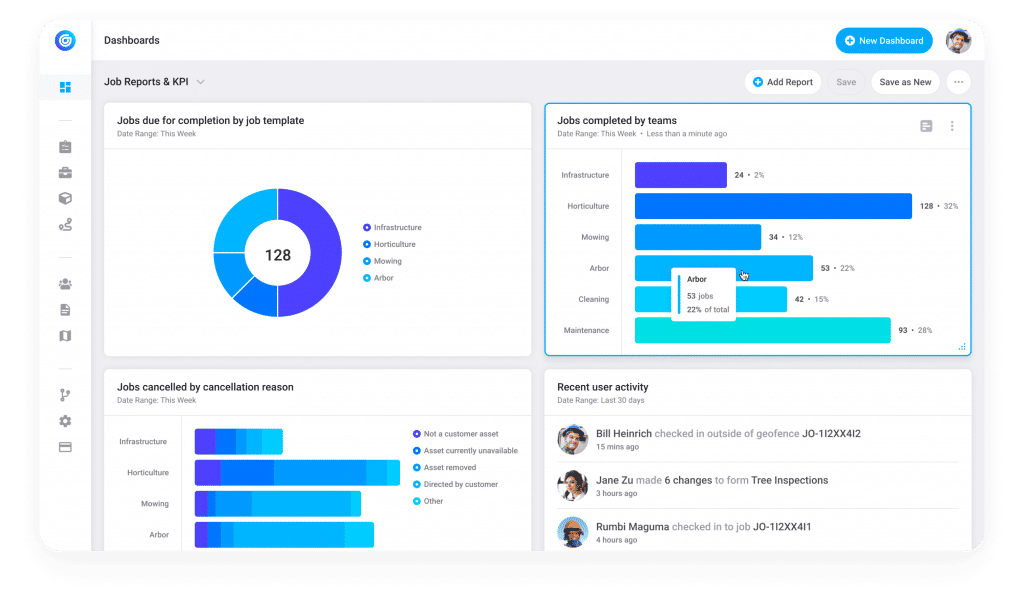This screenshot has height=610, width=1024.
Task: Open the three-dot menu on Jobs completed panel
Action: (x=951, y=126)
